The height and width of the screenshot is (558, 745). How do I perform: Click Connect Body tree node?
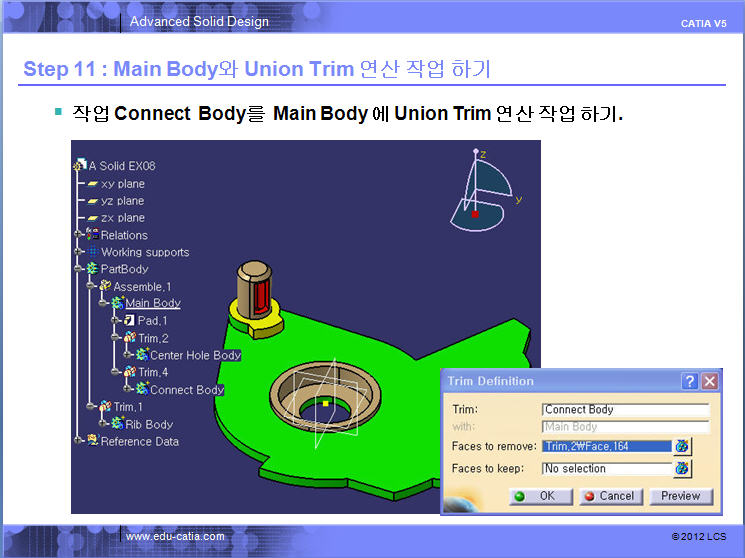186,390
